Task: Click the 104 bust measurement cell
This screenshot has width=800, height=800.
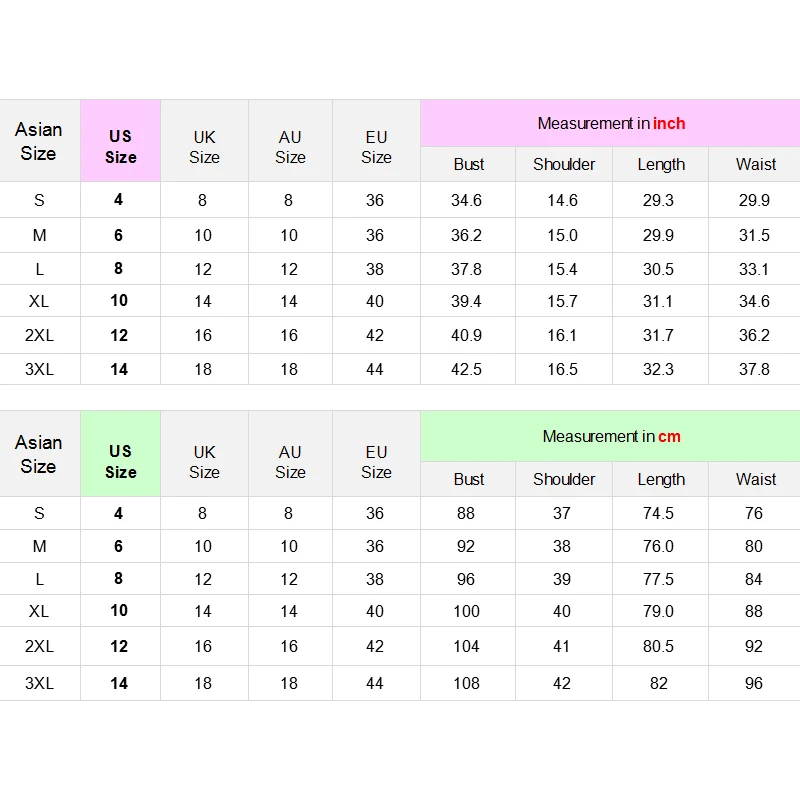Action: click(x=467, y=646)
